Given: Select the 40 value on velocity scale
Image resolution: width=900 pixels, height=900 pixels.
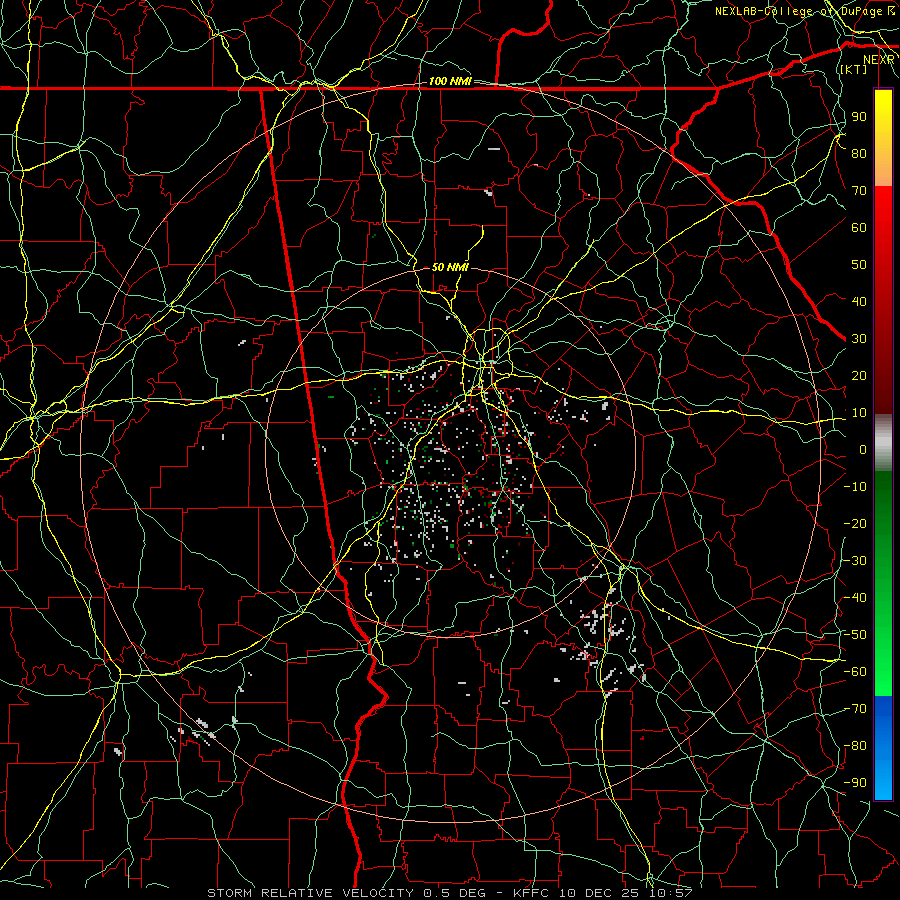Looking at the screenshot, I should (x=859, y=301).
